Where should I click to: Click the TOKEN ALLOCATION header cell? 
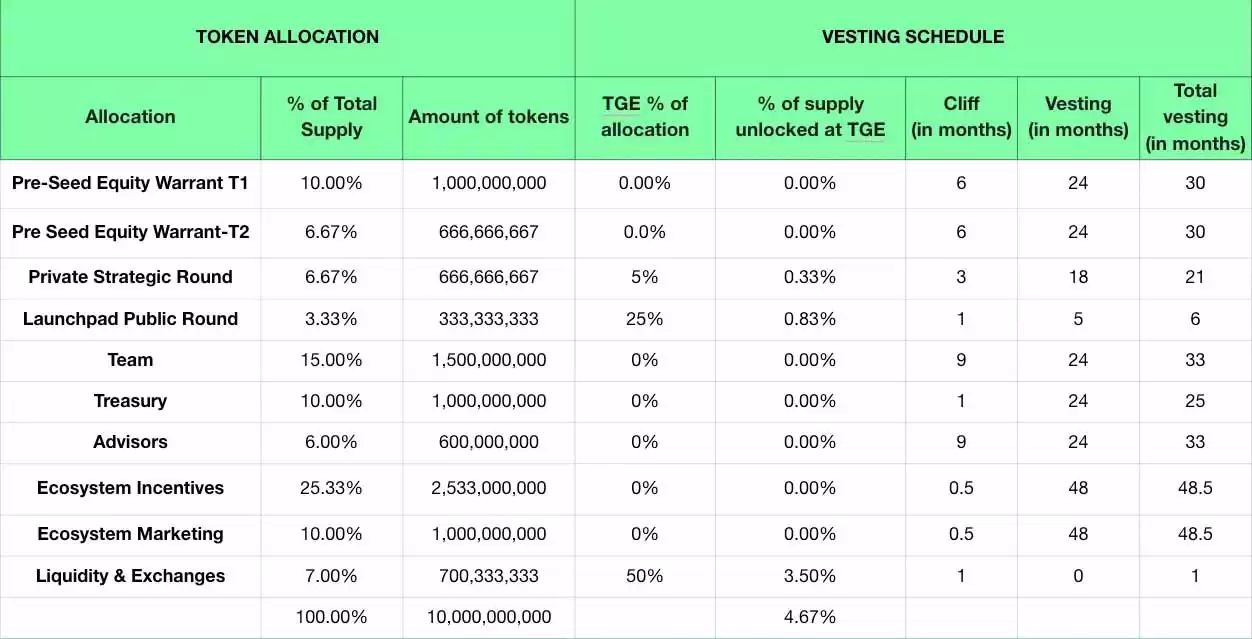point(287,37)
